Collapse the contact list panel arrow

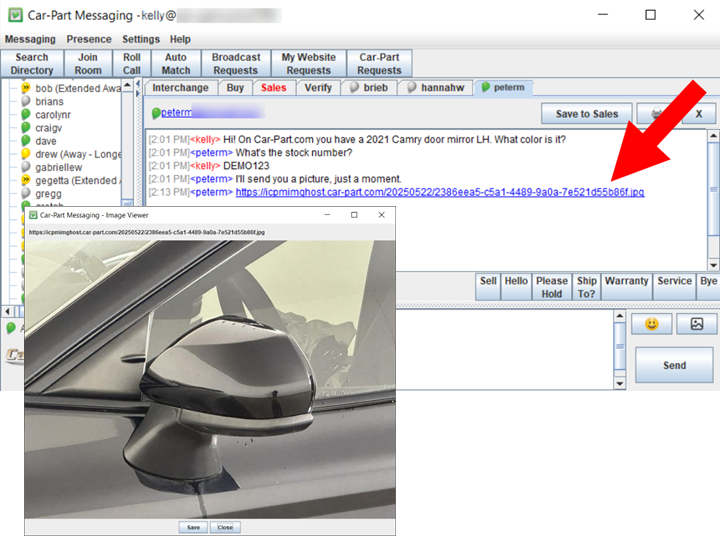(x=138, y=84)
